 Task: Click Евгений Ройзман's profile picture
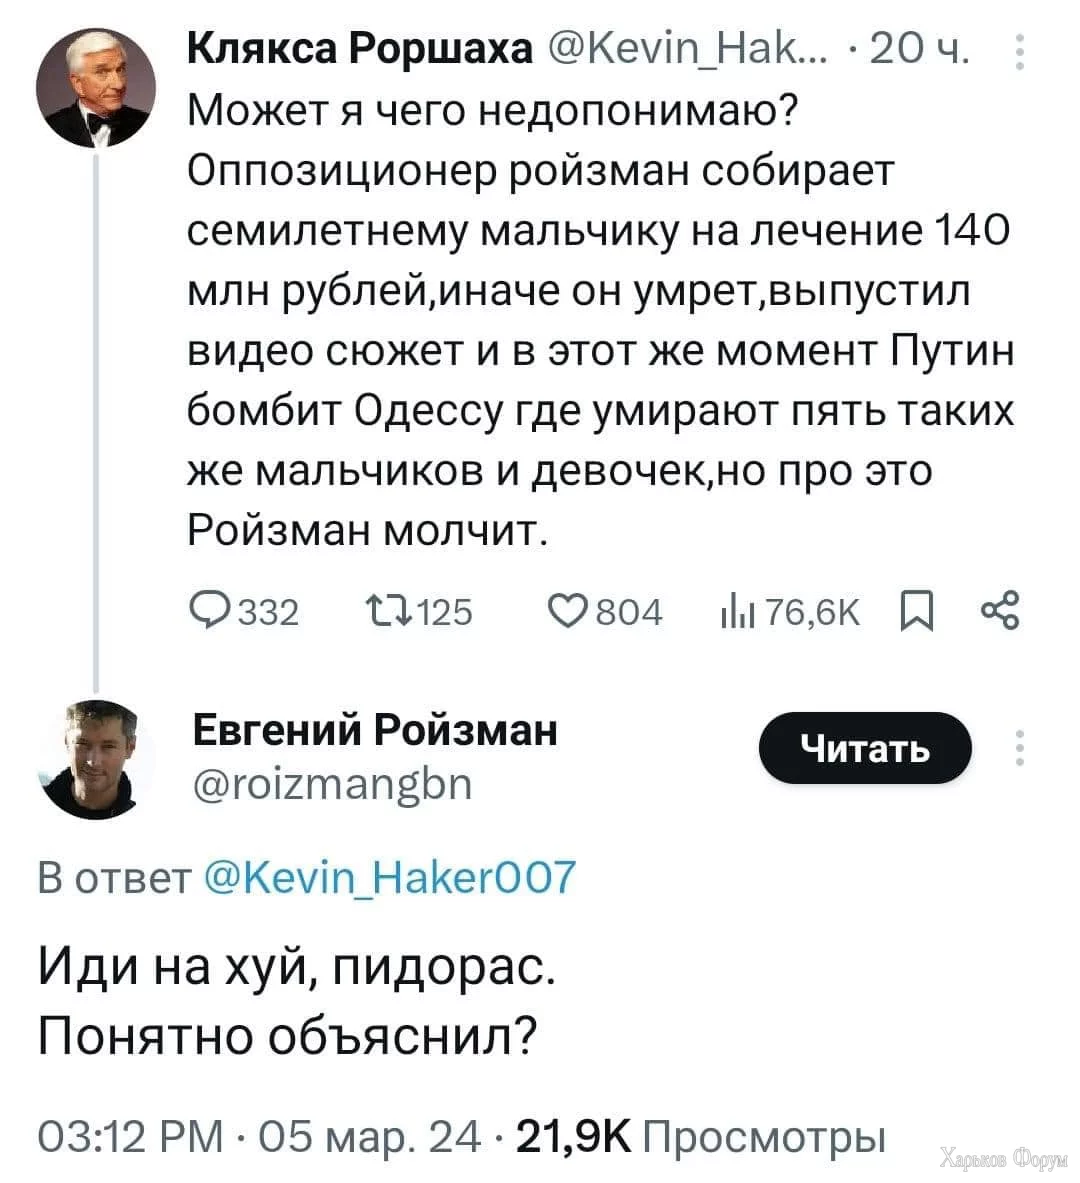[95, 756]
